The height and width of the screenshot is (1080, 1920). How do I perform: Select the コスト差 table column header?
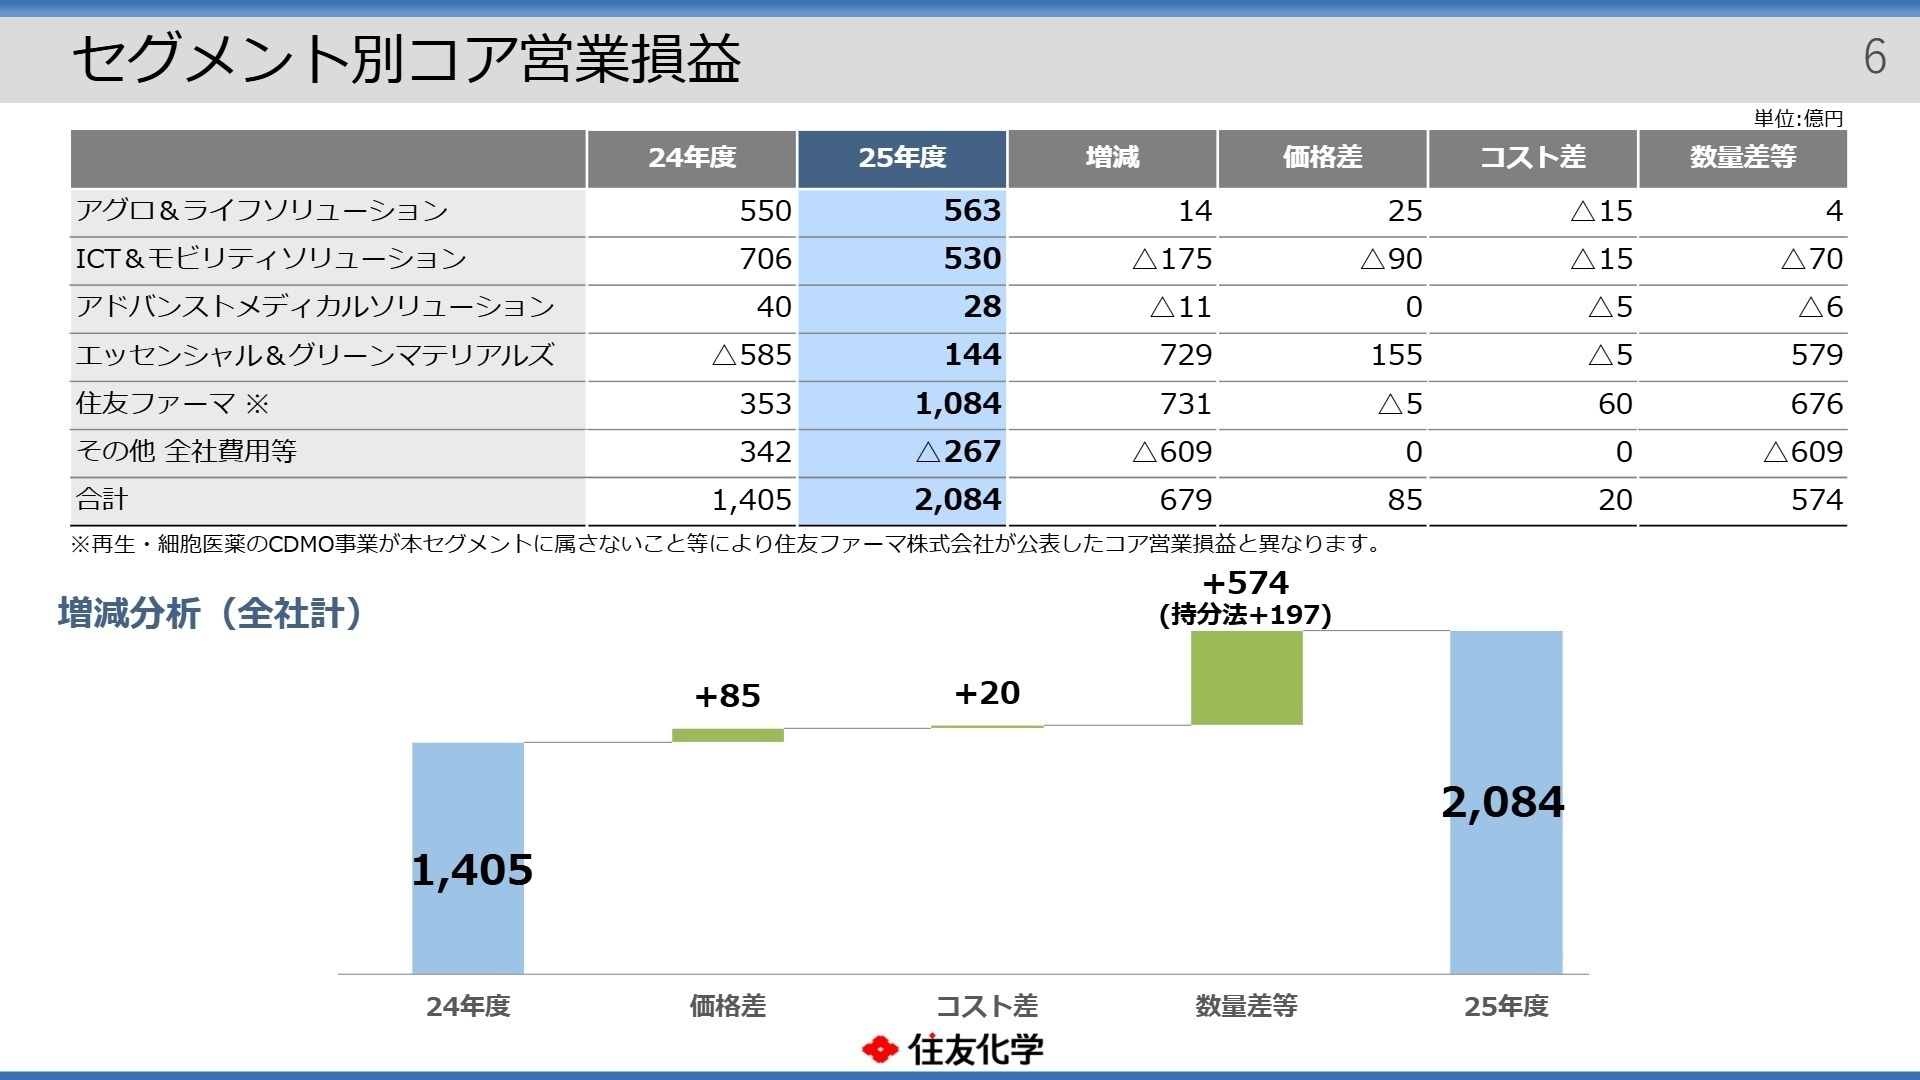tap(1533, 158)
